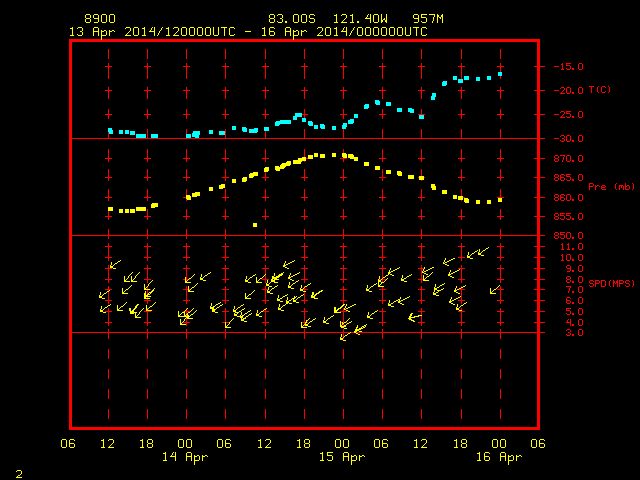Click station ID 8900 in the header

[x=100, y=19]
